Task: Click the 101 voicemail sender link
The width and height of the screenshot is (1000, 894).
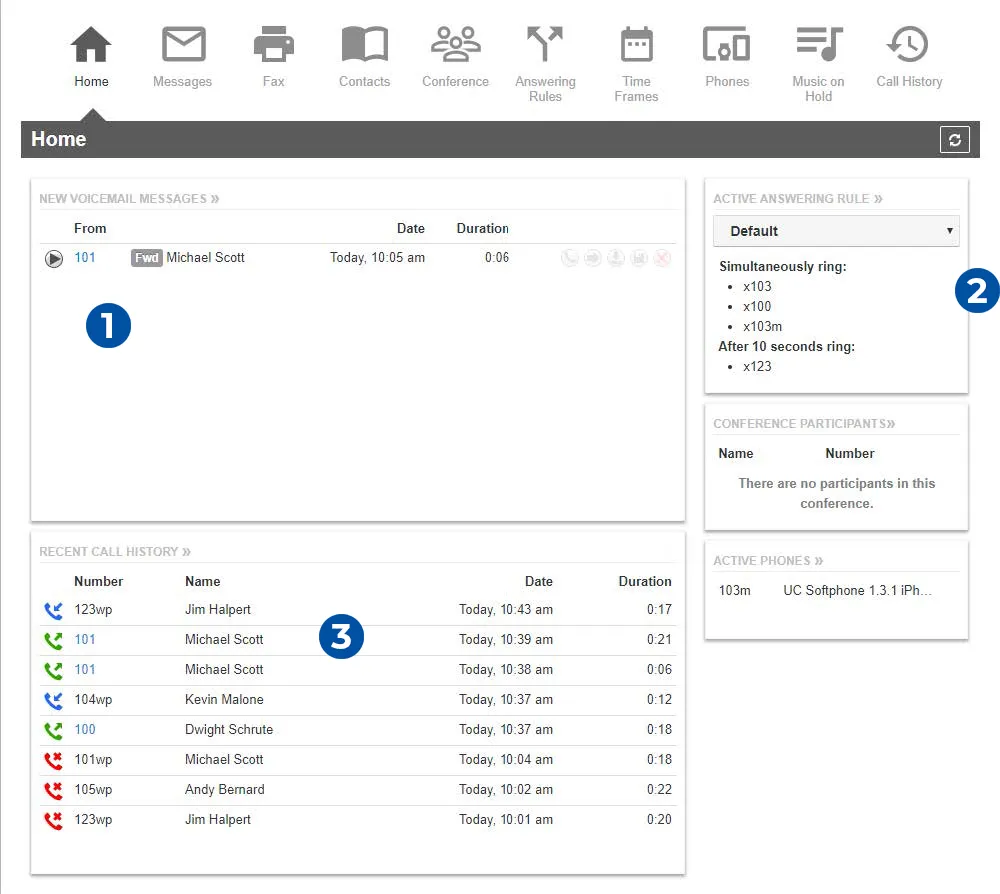Action: pos(85,258)
